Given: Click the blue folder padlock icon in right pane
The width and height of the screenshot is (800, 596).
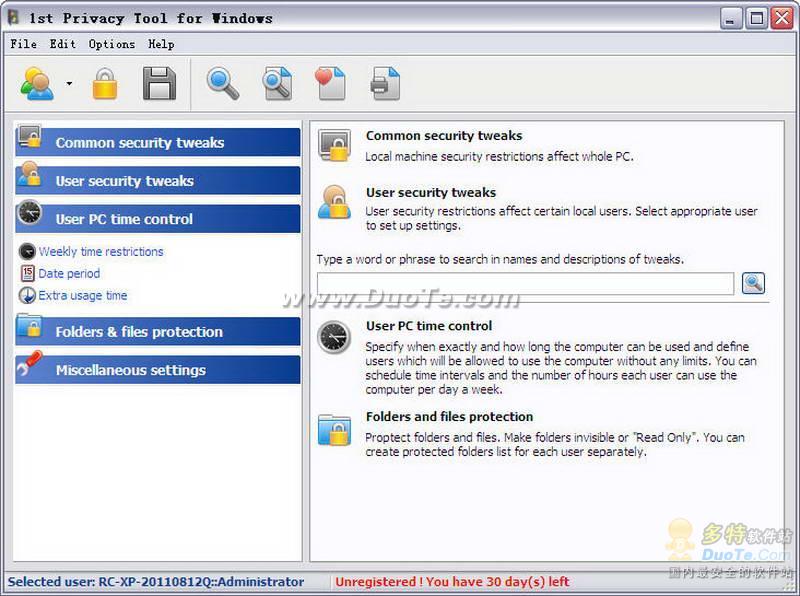Looking at the screenshot, I should pyautogui.click(x=334, y=430).
